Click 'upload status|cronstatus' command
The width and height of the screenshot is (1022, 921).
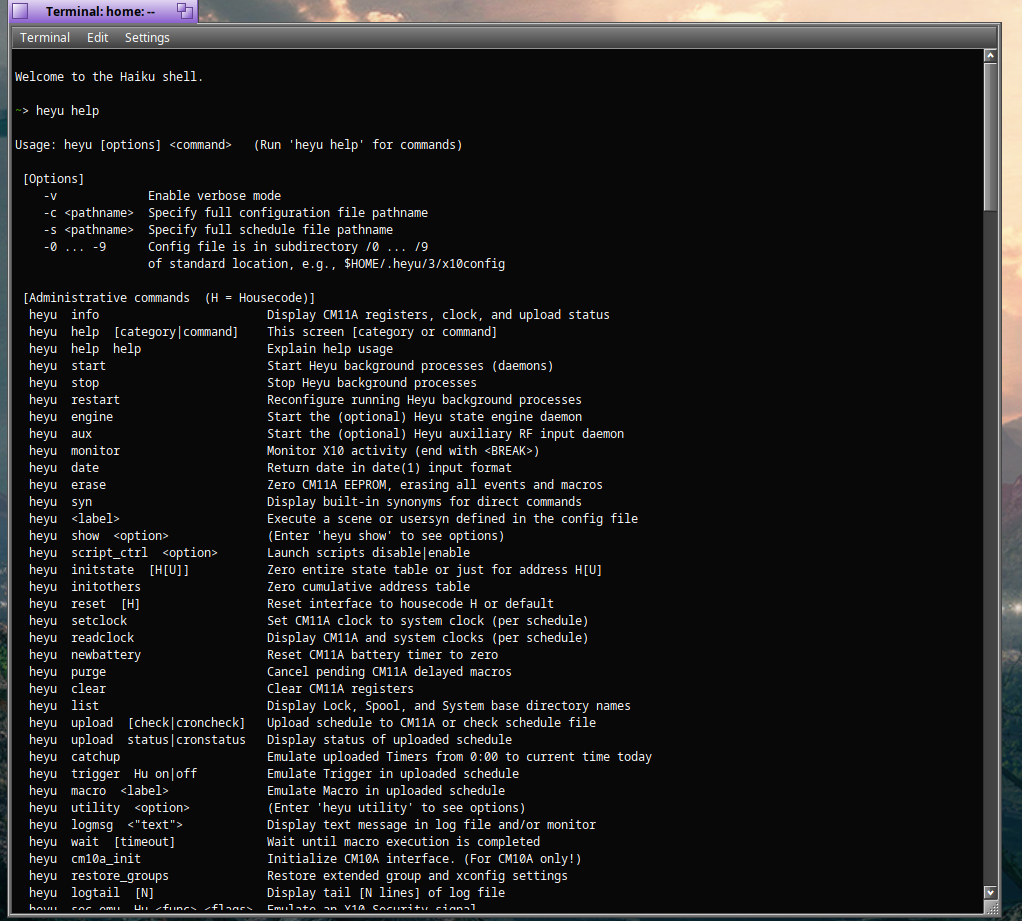pyautogui.click(x=158, y=740)
